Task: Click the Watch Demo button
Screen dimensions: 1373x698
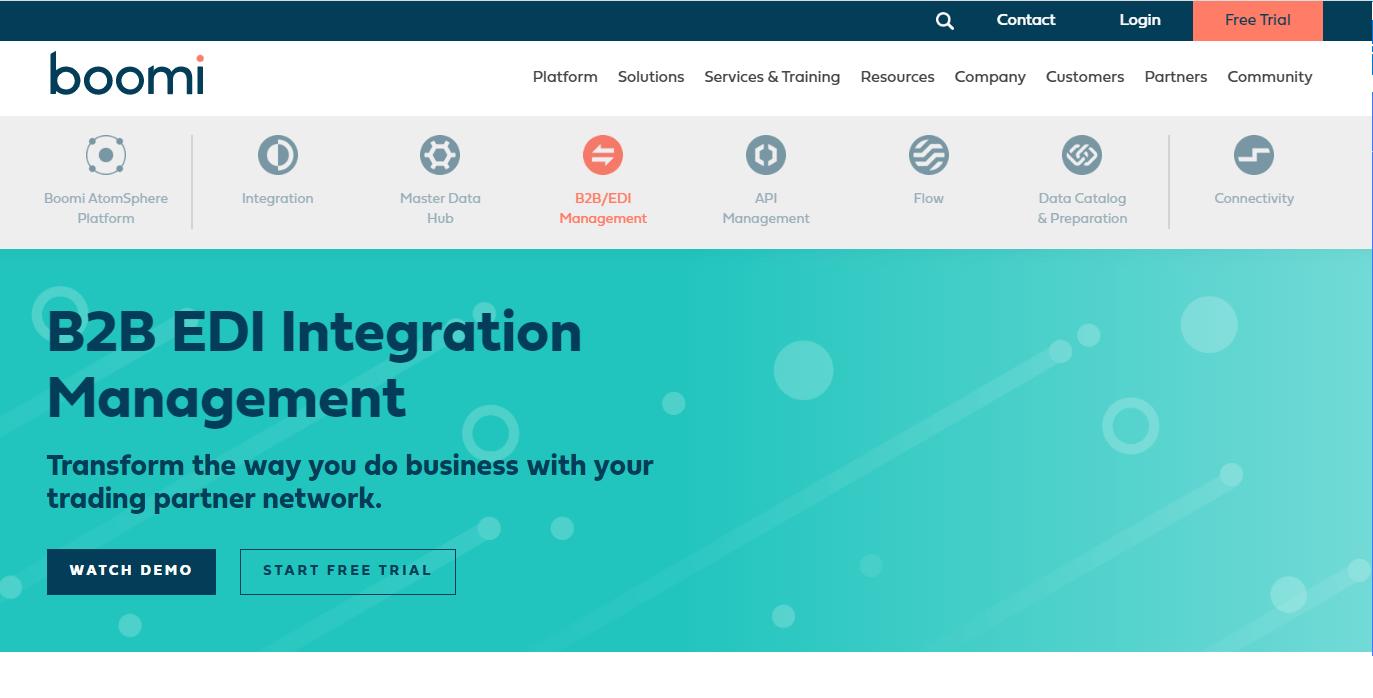Action: pos(131,571)
